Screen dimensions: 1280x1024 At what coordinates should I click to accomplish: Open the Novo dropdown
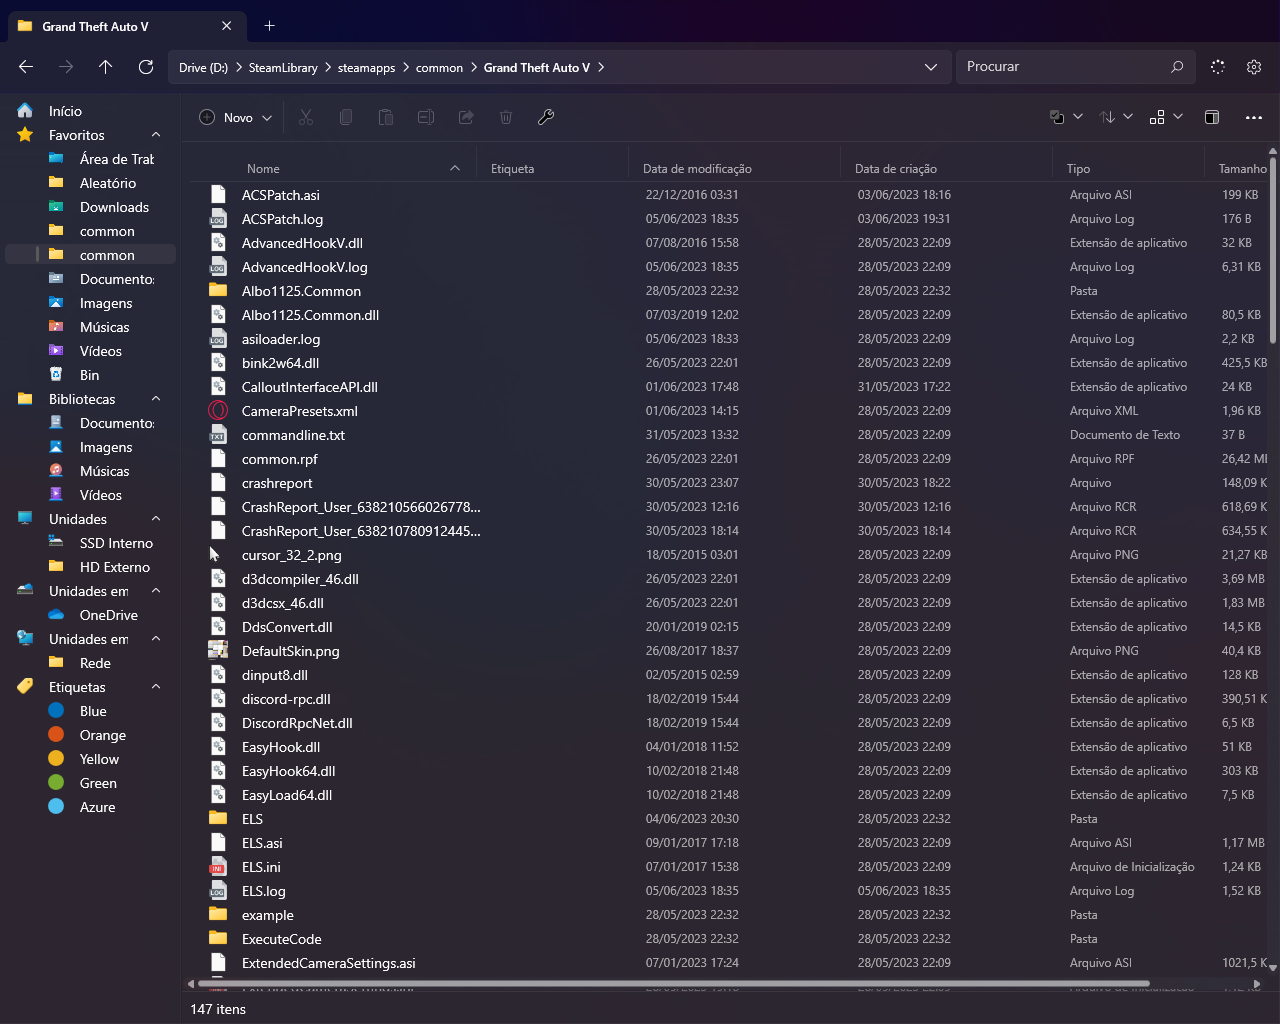236,117
